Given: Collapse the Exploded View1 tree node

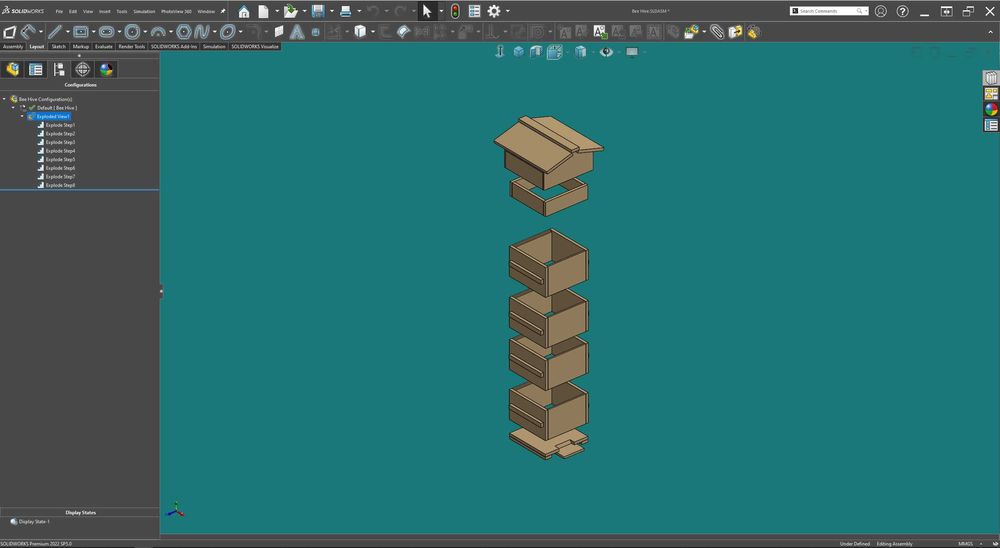Looking at the screenshot, I should click(23, 116).
